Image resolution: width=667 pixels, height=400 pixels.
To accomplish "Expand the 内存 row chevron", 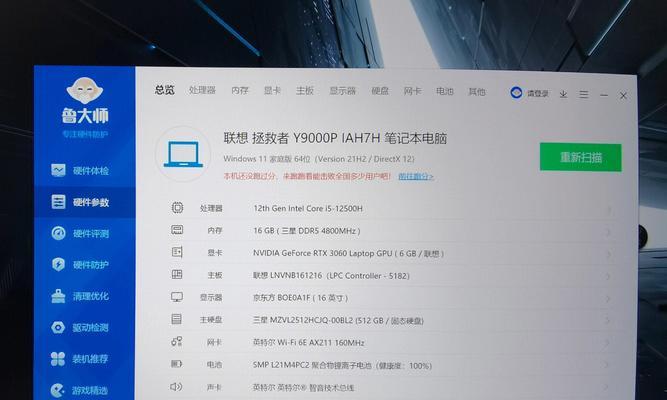I will [608, 232].
